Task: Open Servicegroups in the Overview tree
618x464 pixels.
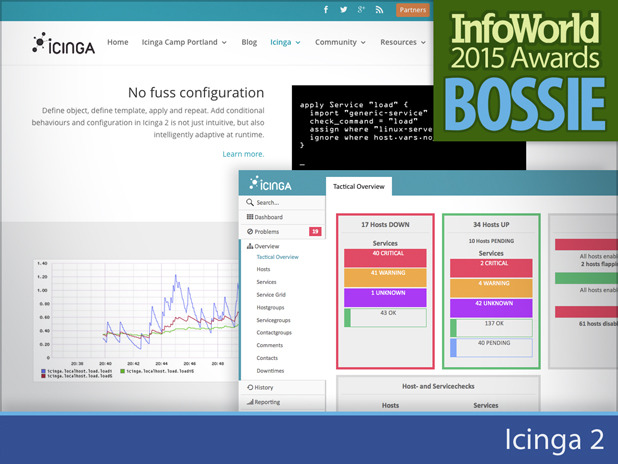Action: tap(274, 320)
